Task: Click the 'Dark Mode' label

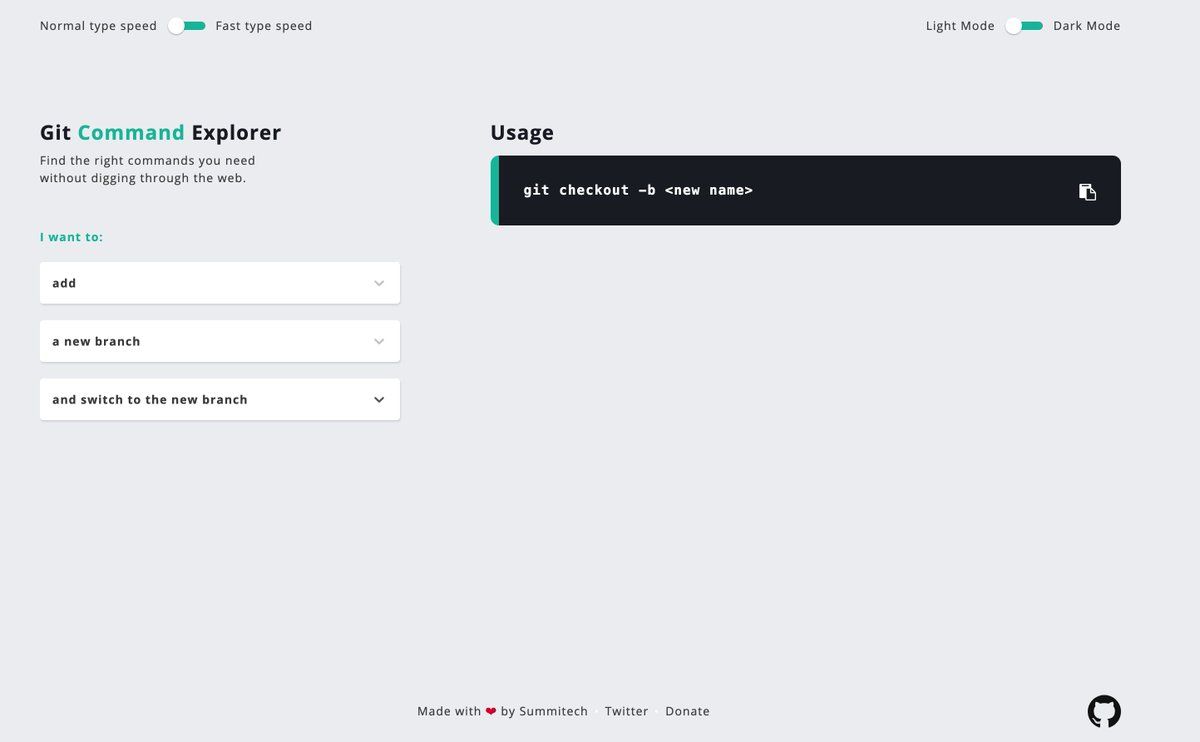Action: [1086, 26]
